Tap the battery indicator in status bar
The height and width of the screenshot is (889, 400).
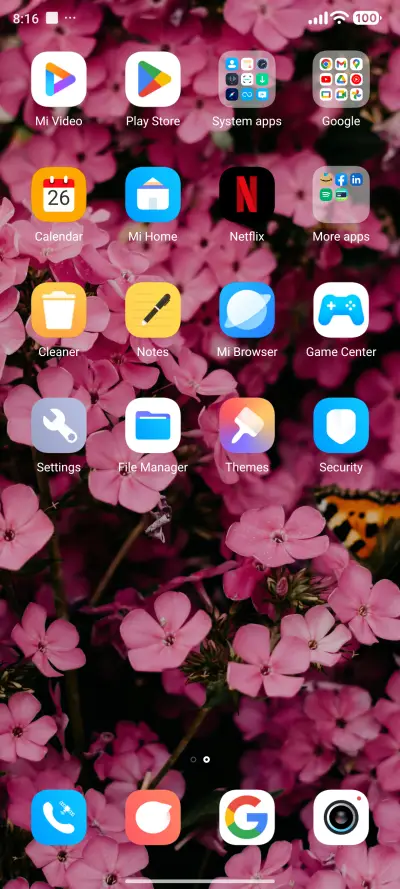point(367,18)
